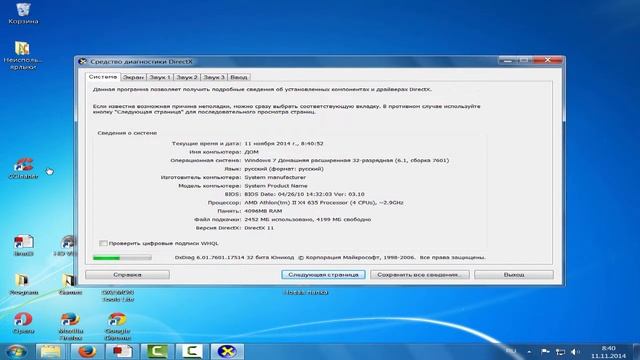The height and width of the screenshot is (360, 640).
Task: Open the Неиспользуемые ярлыки desktop folder
Action: pyautogui.click(x=23, y=55)
